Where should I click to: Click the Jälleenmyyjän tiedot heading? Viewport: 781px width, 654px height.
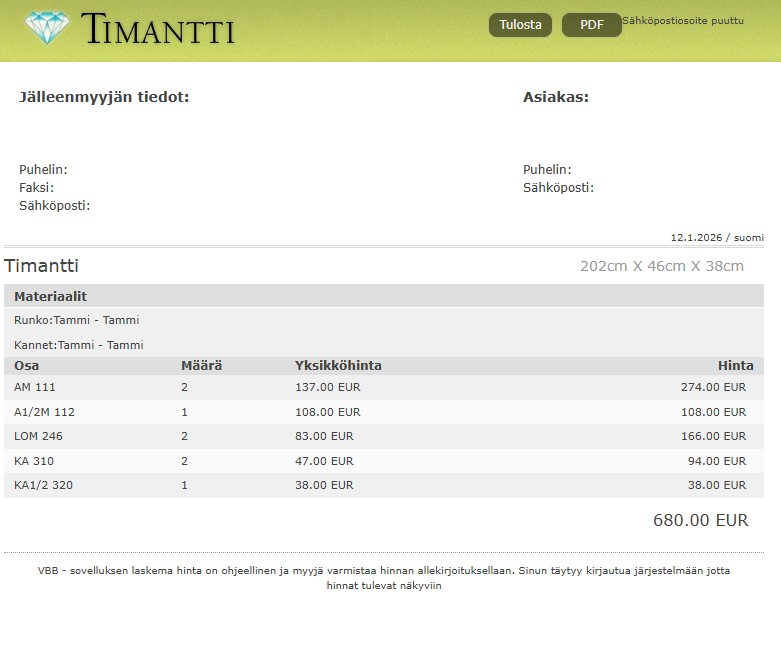pos(104,97)
